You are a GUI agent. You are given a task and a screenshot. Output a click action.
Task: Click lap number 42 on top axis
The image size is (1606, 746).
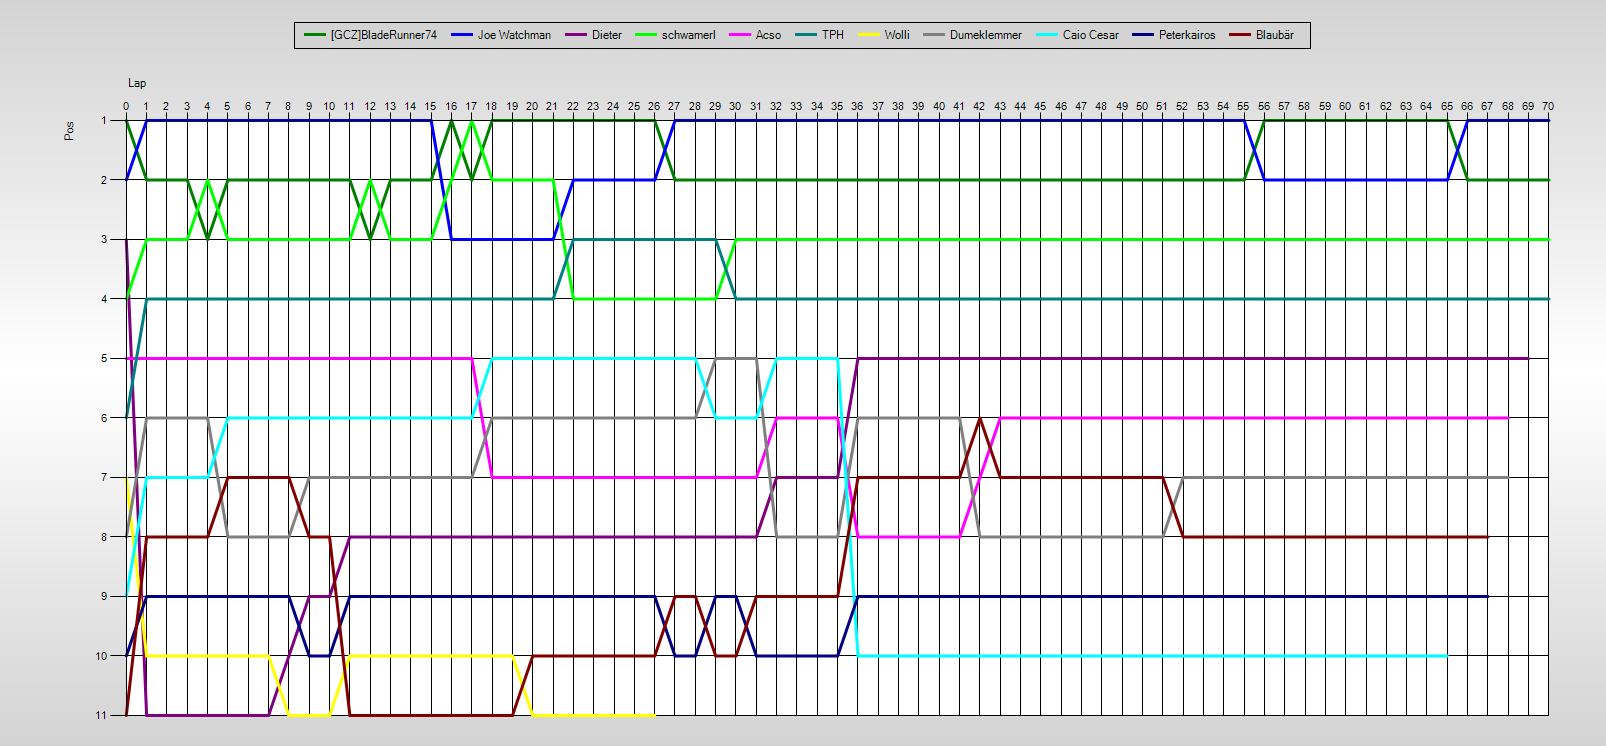tap(979, 106)
